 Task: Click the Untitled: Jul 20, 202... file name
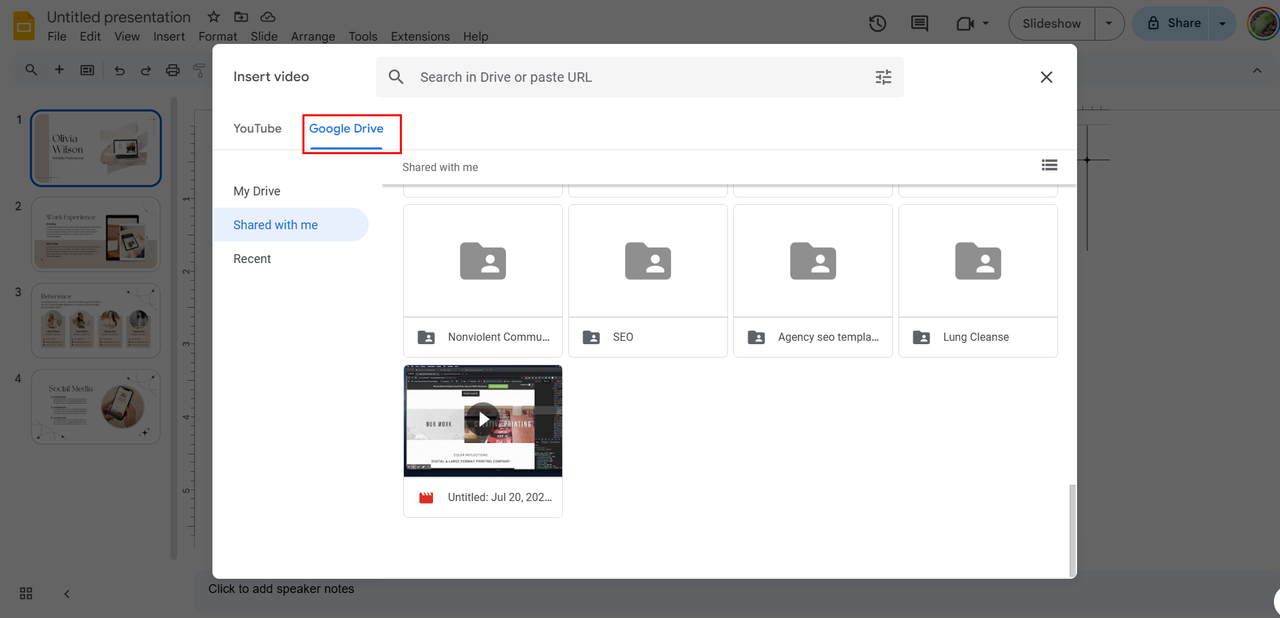click(499, 497)
